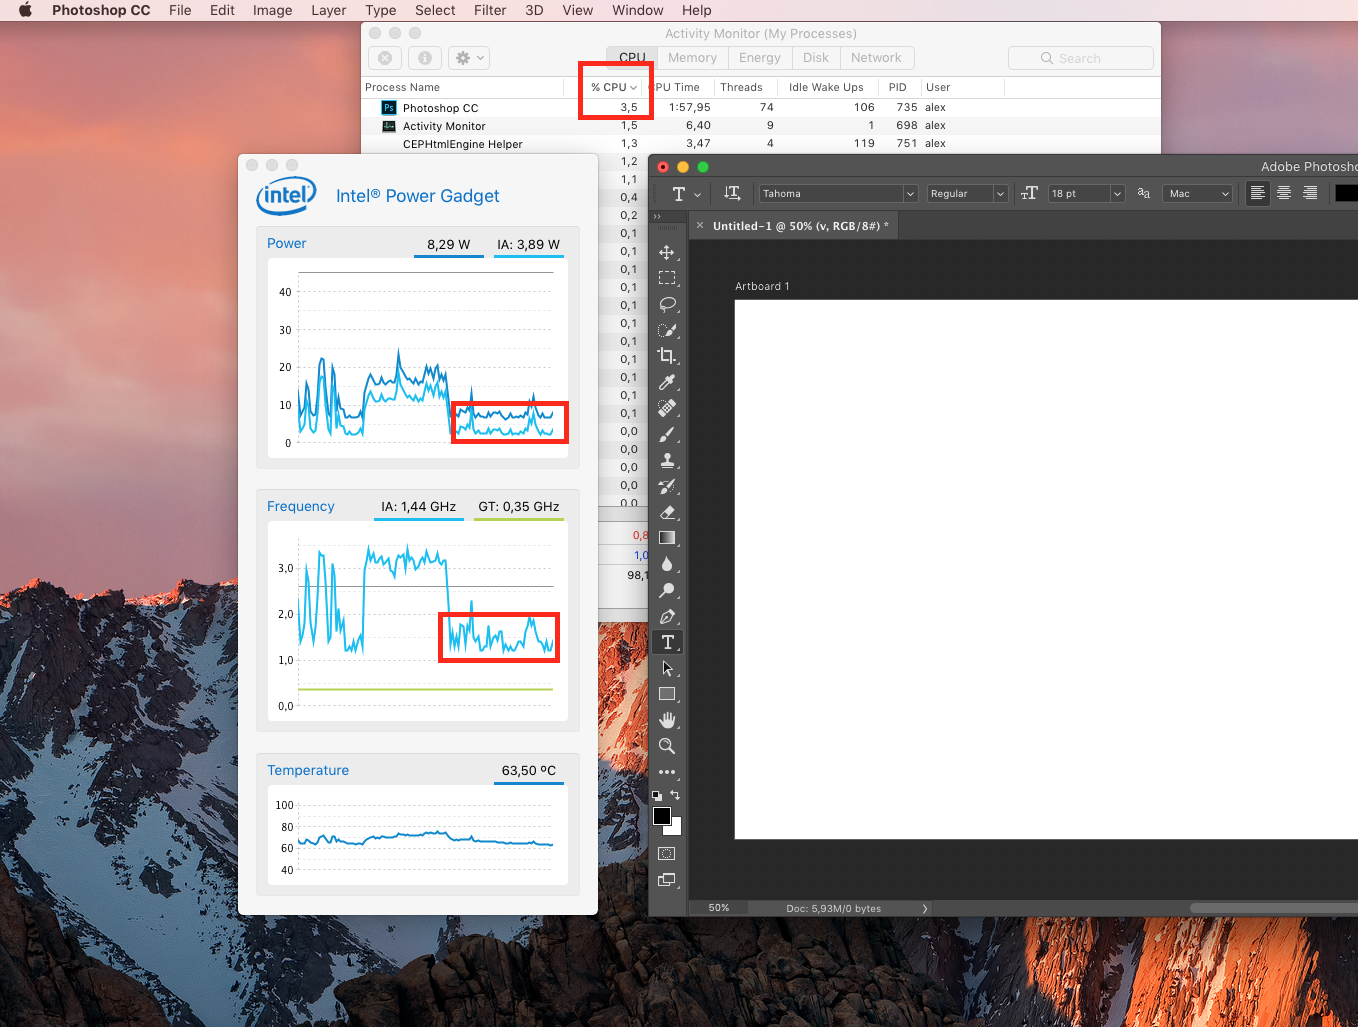Screen dimensions: 1358x1027
Task: Select the Move tool in Photoshop
Action: point(667,252)
